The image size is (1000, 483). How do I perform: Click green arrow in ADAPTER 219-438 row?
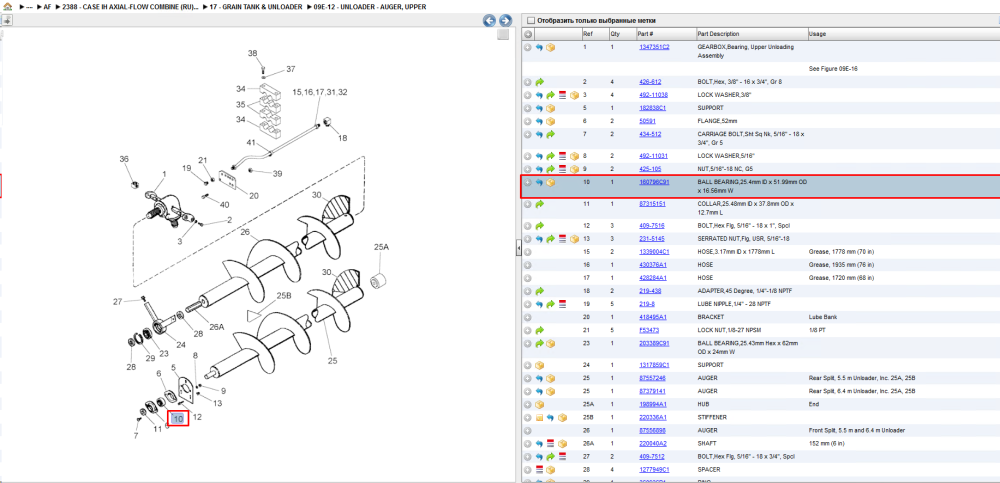click(540, 290)
